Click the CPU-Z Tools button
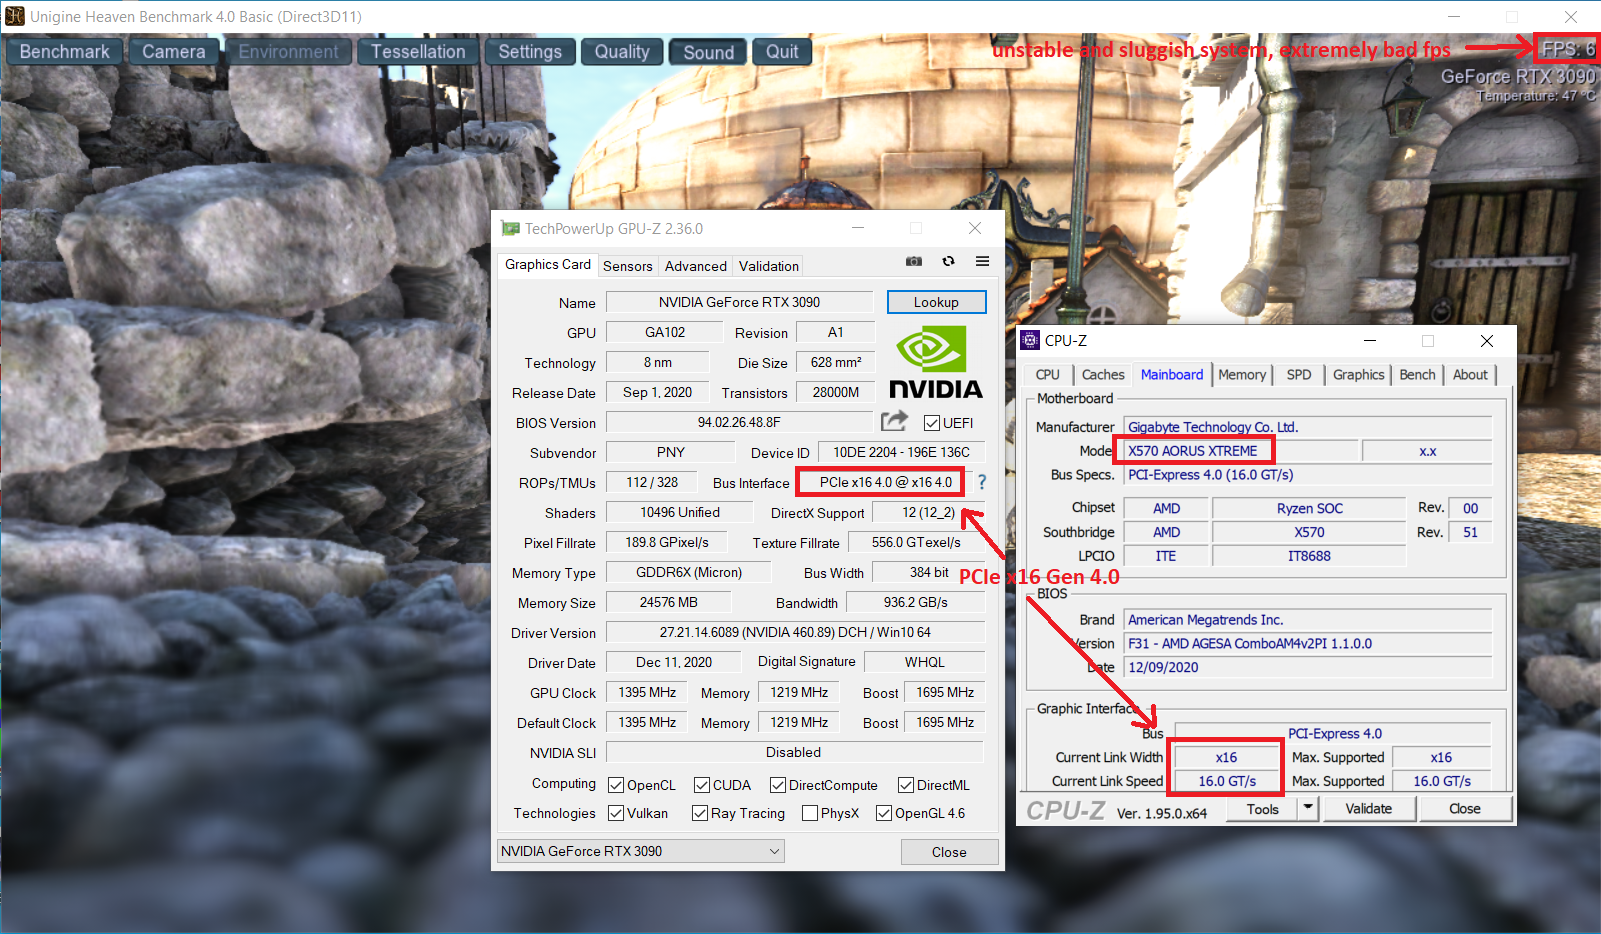This screenshot has width=1601, height=934. [1262, 809]
